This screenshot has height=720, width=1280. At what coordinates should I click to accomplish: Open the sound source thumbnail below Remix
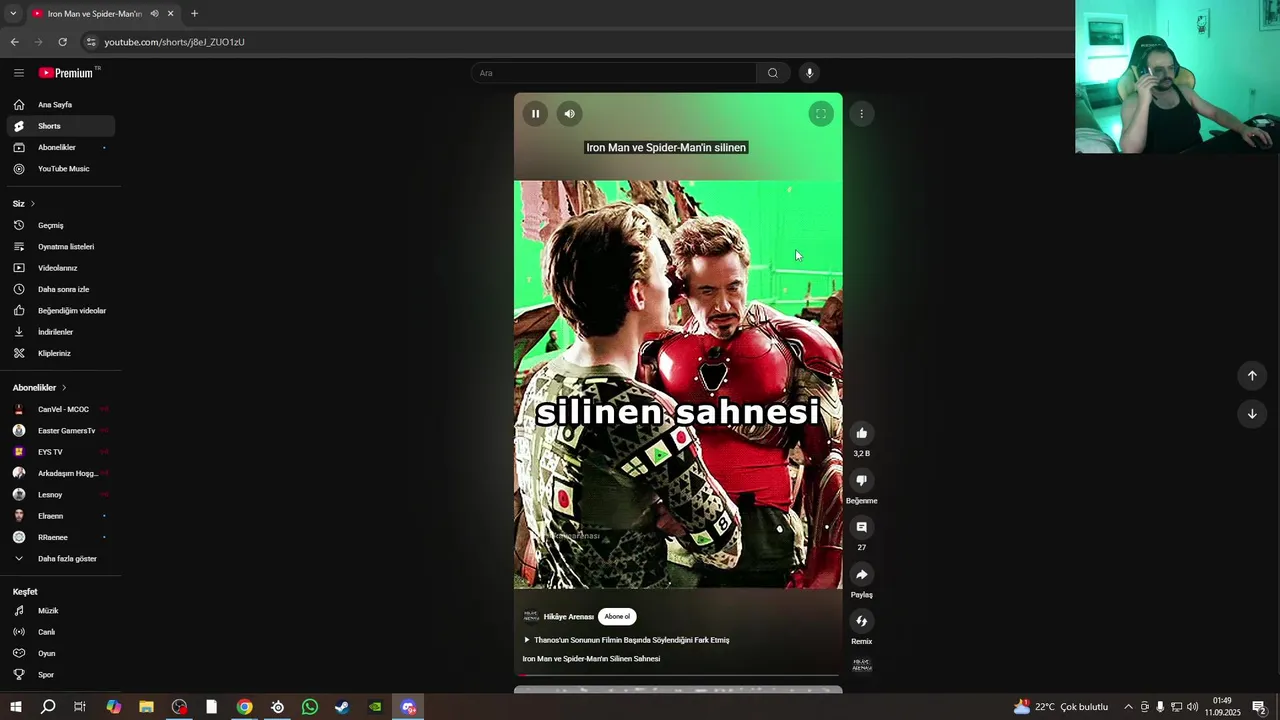(861, 665)
